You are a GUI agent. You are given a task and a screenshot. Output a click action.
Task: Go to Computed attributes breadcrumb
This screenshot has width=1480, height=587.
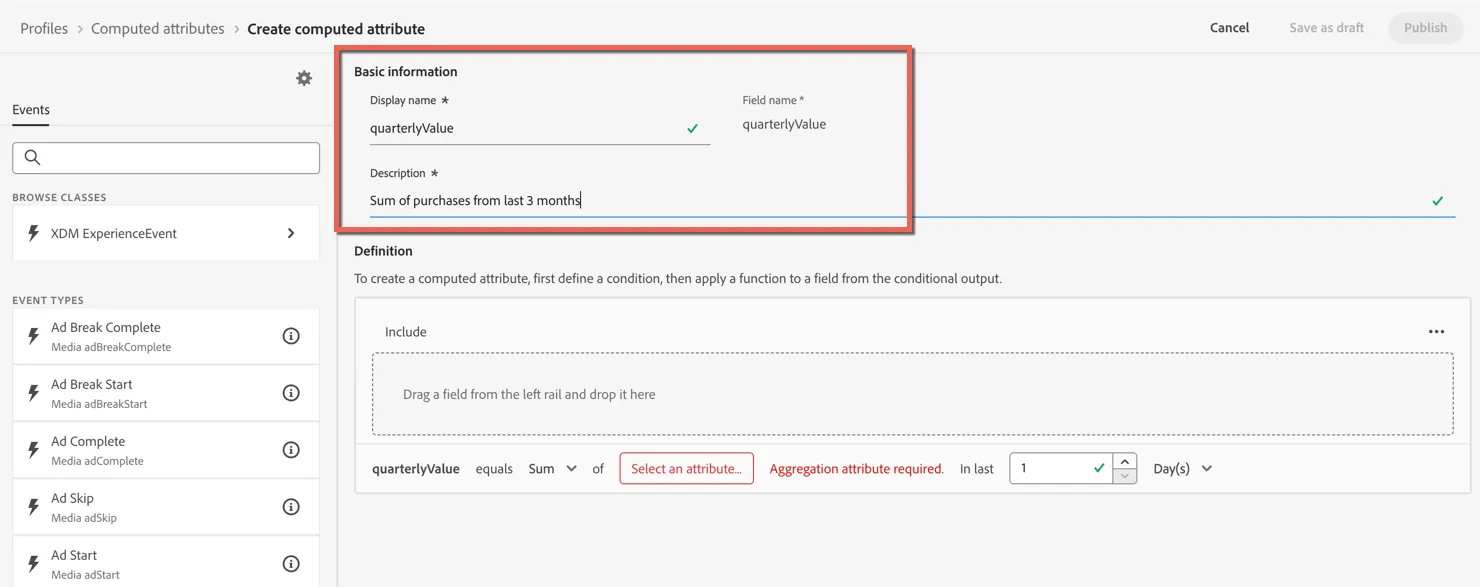(x=158, y=28)
